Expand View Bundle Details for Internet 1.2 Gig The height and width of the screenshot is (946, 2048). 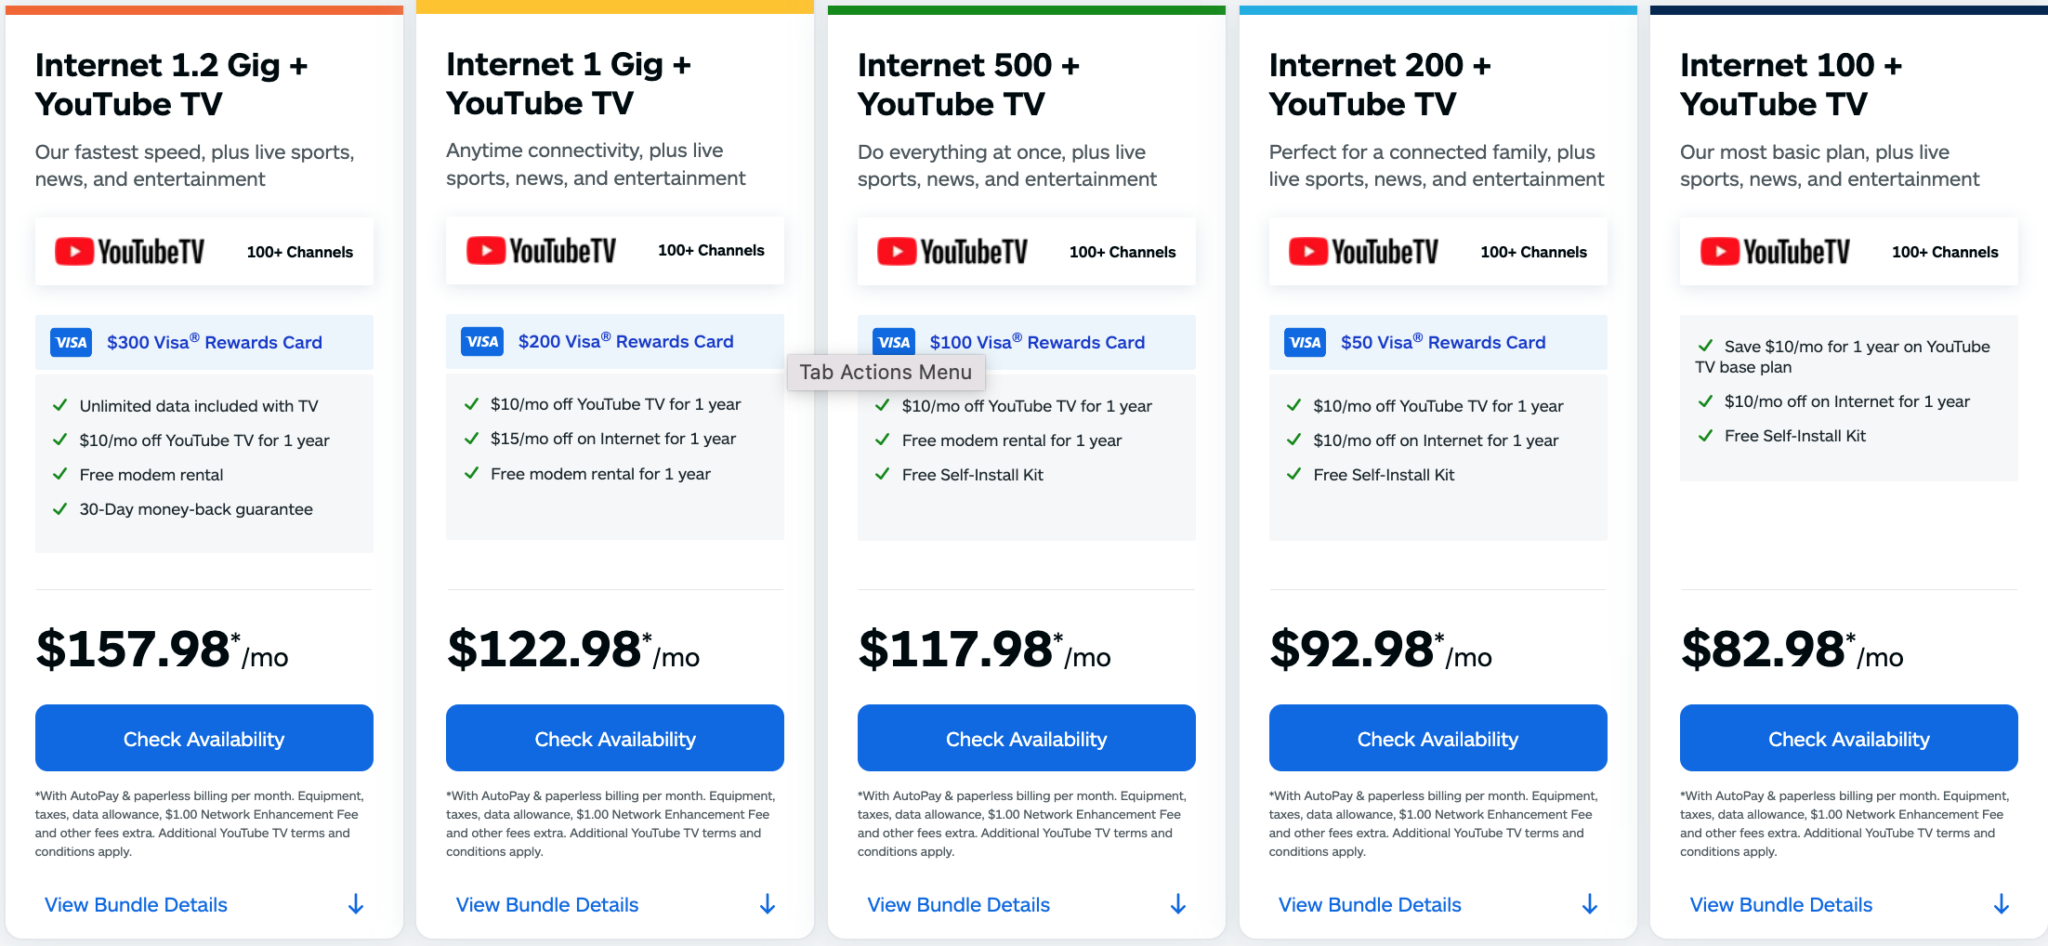(x=136, y=905)
